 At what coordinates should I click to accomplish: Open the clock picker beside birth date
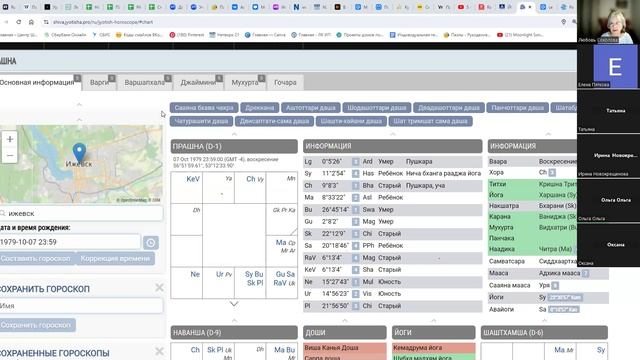click(x=151, y=242)
